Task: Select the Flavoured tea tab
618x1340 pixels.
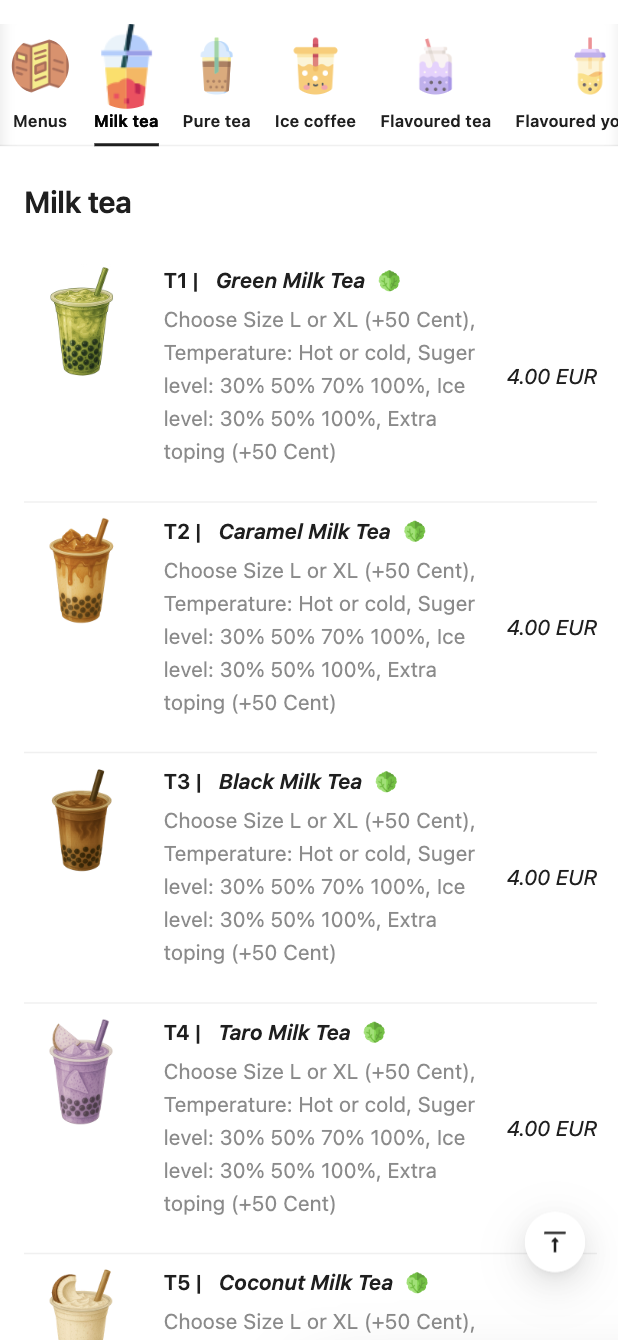Action: [x=435, y=121]
